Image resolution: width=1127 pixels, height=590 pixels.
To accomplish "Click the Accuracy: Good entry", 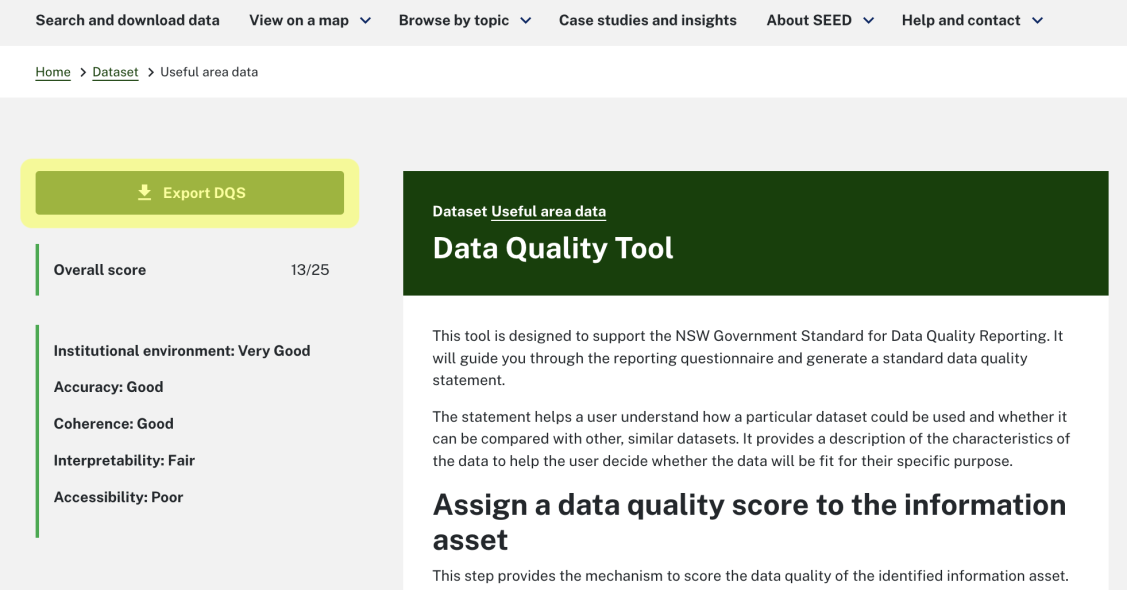I will tap(109, 387).
